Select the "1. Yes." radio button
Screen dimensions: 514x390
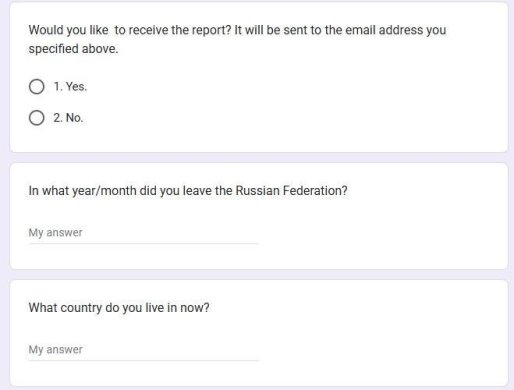(36, 87)
